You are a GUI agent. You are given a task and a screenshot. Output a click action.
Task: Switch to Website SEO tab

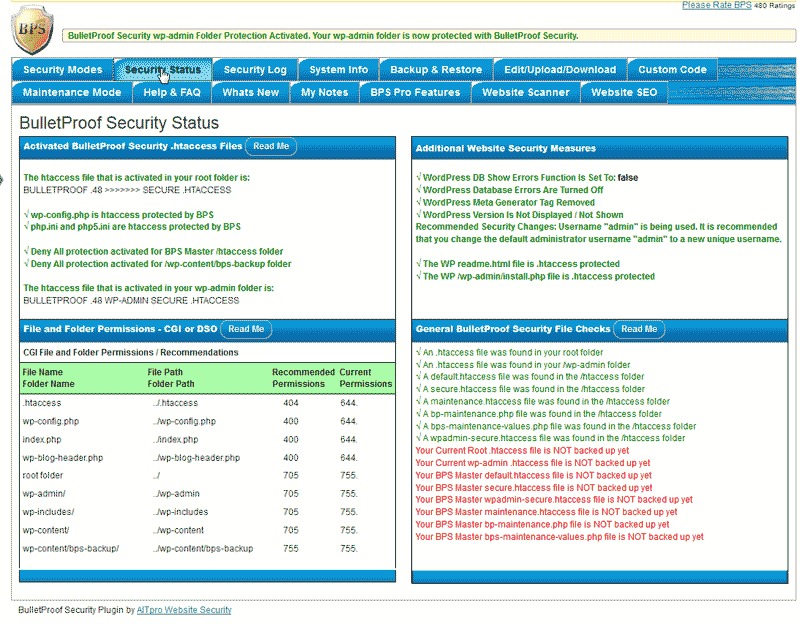(x=624, y=93)
